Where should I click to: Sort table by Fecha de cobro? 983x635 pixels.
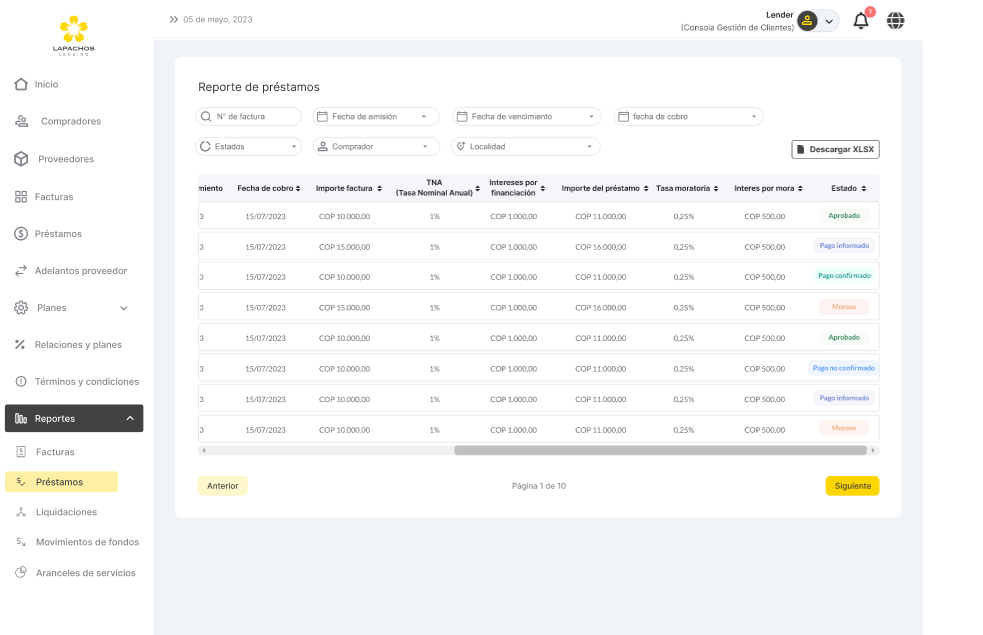click(x=298, y=188)
